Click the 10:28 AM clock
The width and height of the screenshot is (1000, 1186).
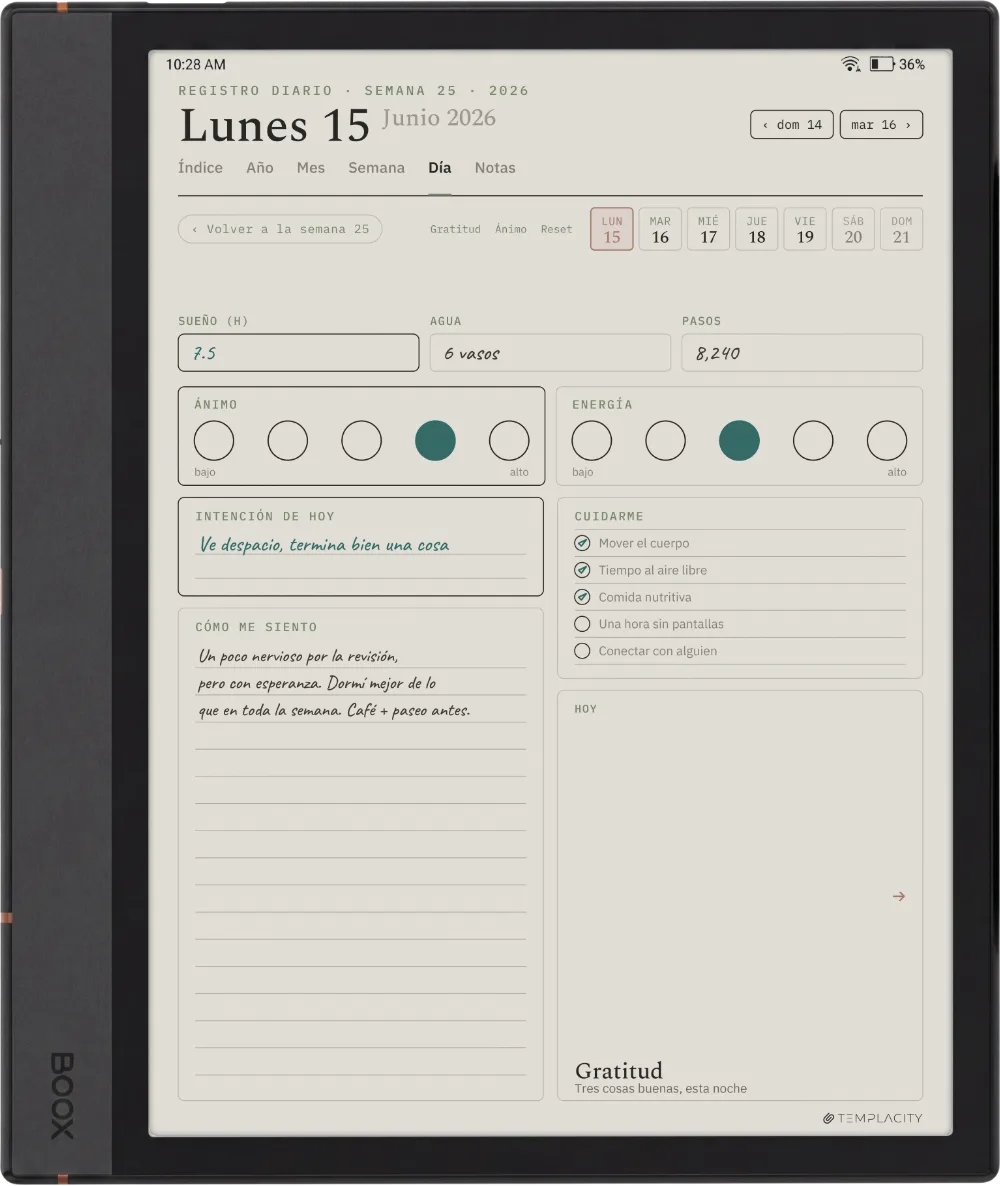pyautogui.click(x=196, y=65)
